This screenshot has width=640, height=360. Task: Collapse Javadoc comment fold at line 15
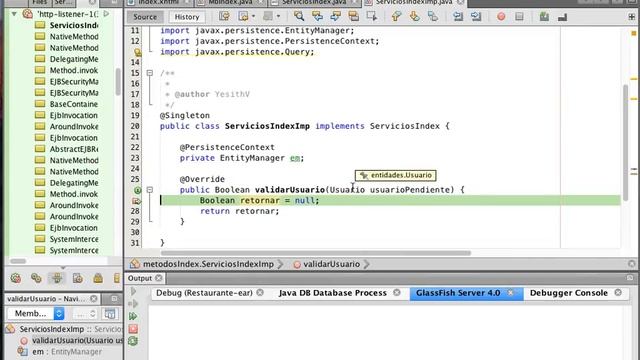[150, 73]
